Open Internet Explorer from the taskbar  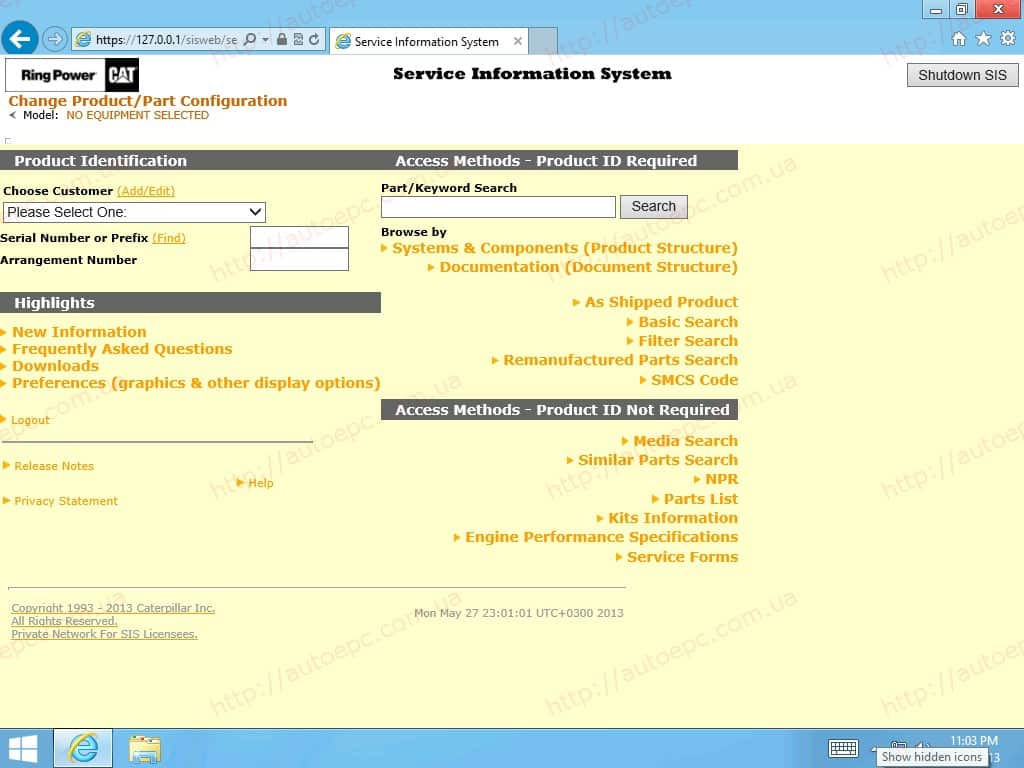82,747
